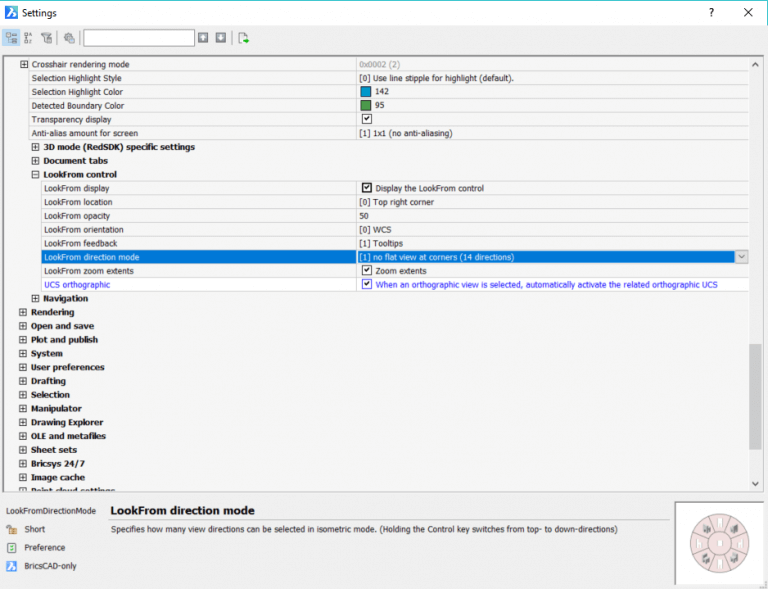
Task: Expand Drafting category
Action: tap(23, 380)
